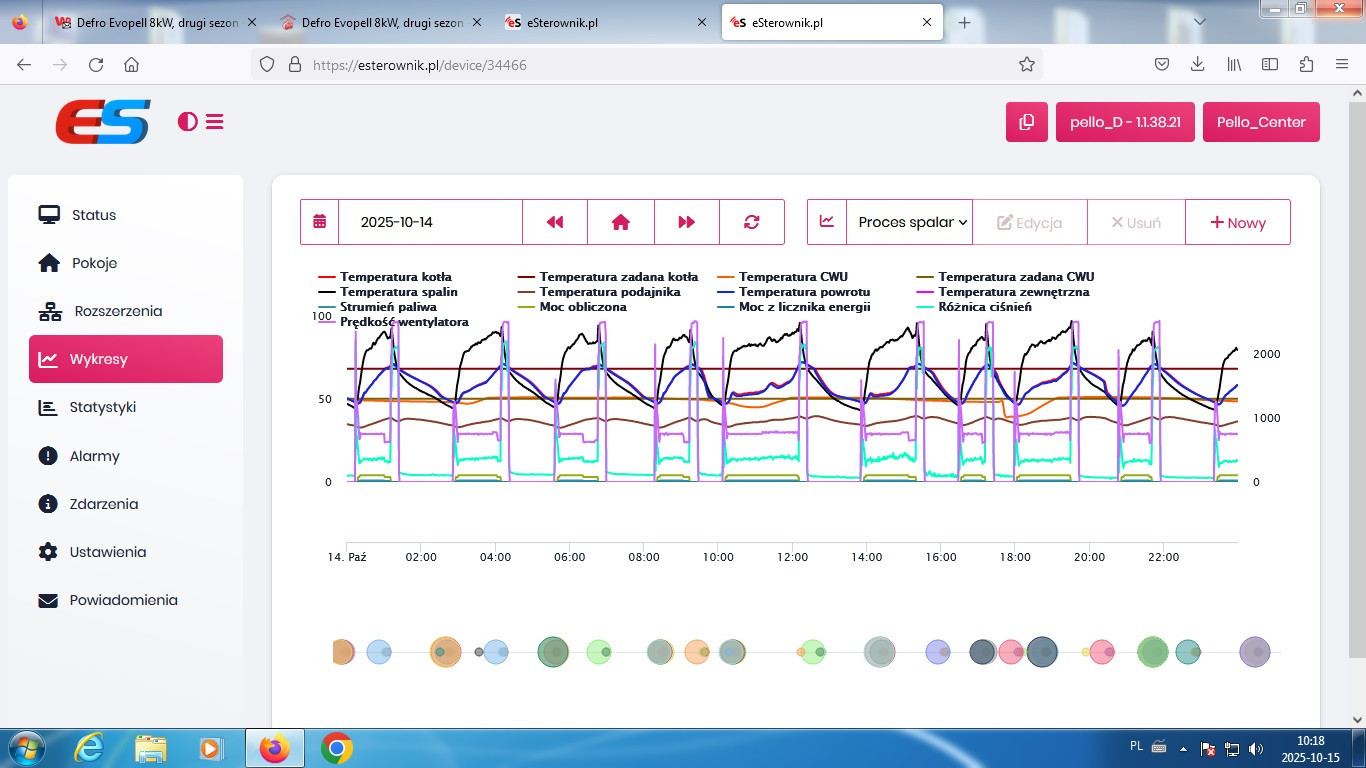Toggle Temperatura spalin legend entry
Image resolution: width=1366 pixels, height=768 pixels.
[x=398, y=292]
